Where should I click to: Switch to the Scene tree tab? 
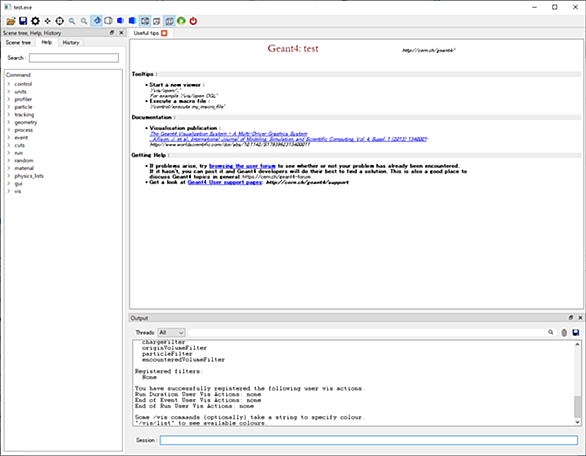[x=18, y=43]
